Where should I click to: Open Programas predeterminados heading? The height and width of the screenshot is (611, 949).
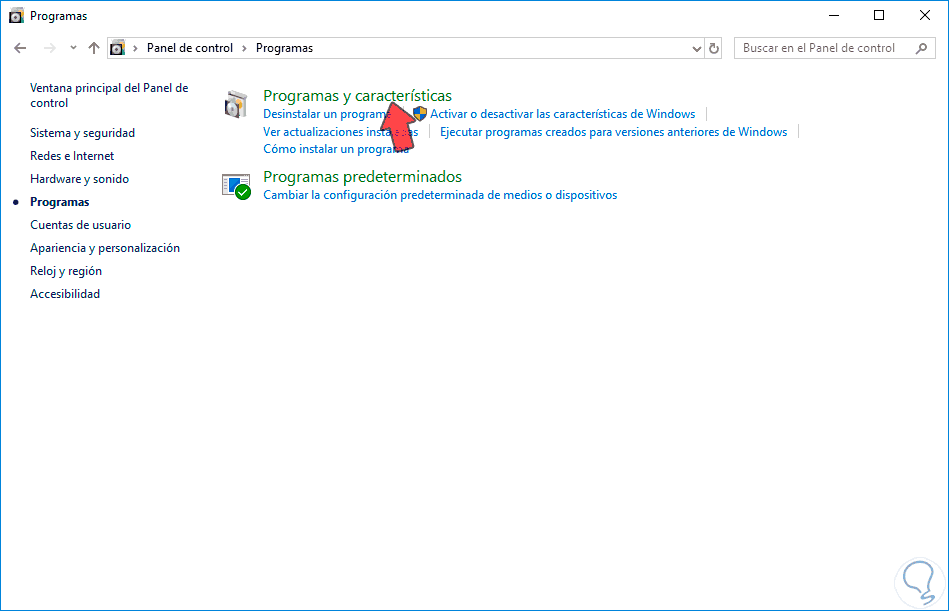(362, 177)
